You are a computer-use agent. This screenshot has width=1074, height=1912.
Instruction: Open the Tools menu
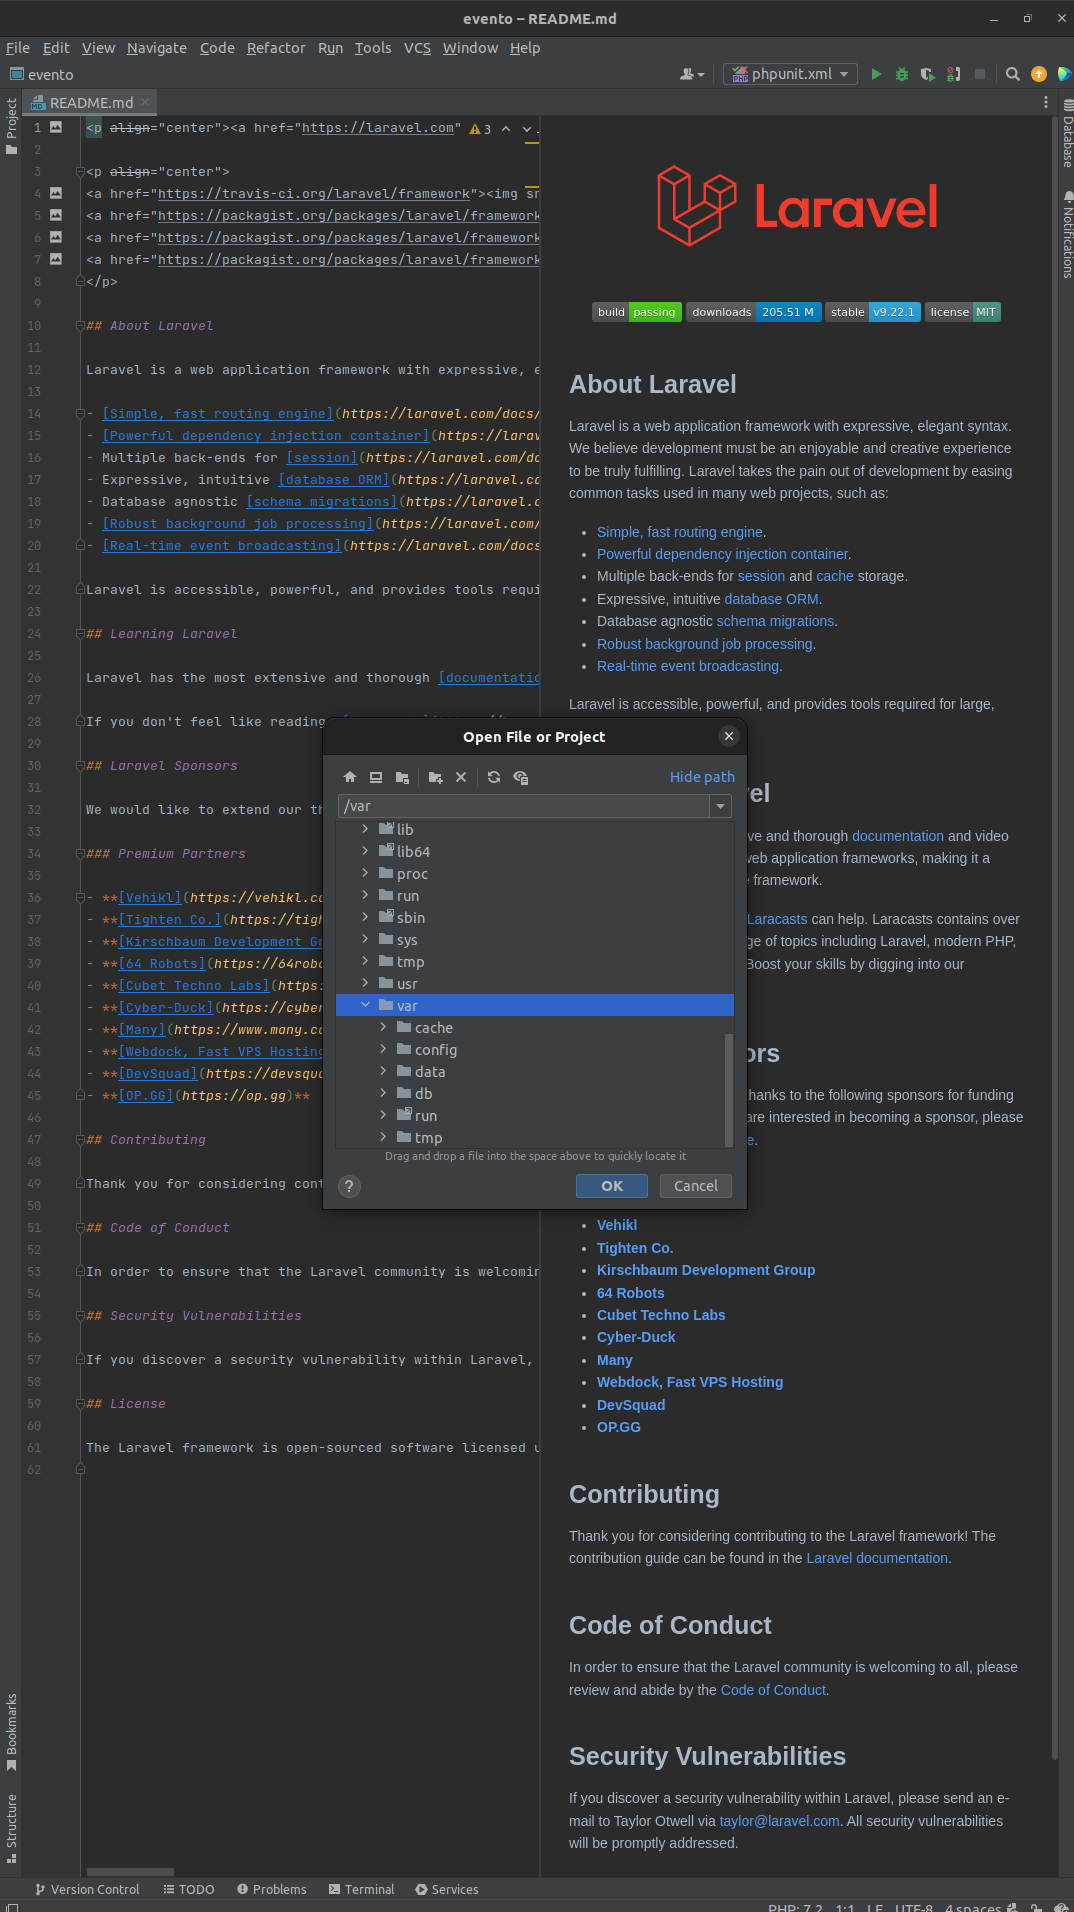click(x=373, y=47)
